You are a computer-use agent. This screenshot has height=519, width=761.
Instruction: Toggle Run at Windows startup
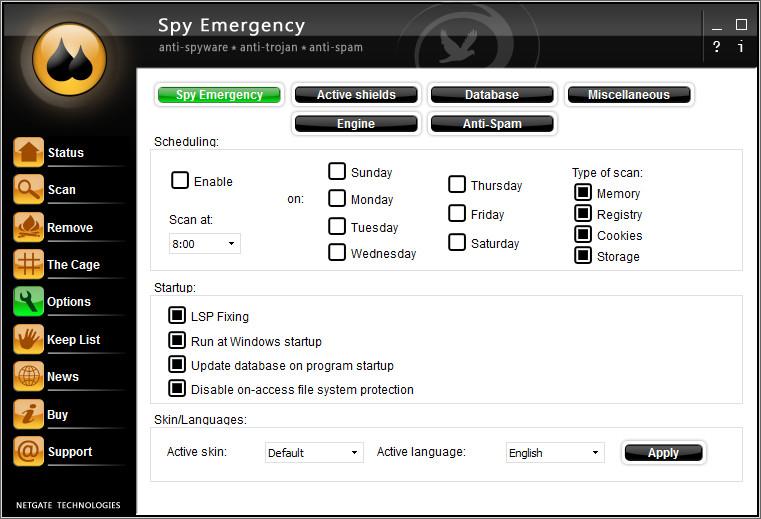coord(177,340)
